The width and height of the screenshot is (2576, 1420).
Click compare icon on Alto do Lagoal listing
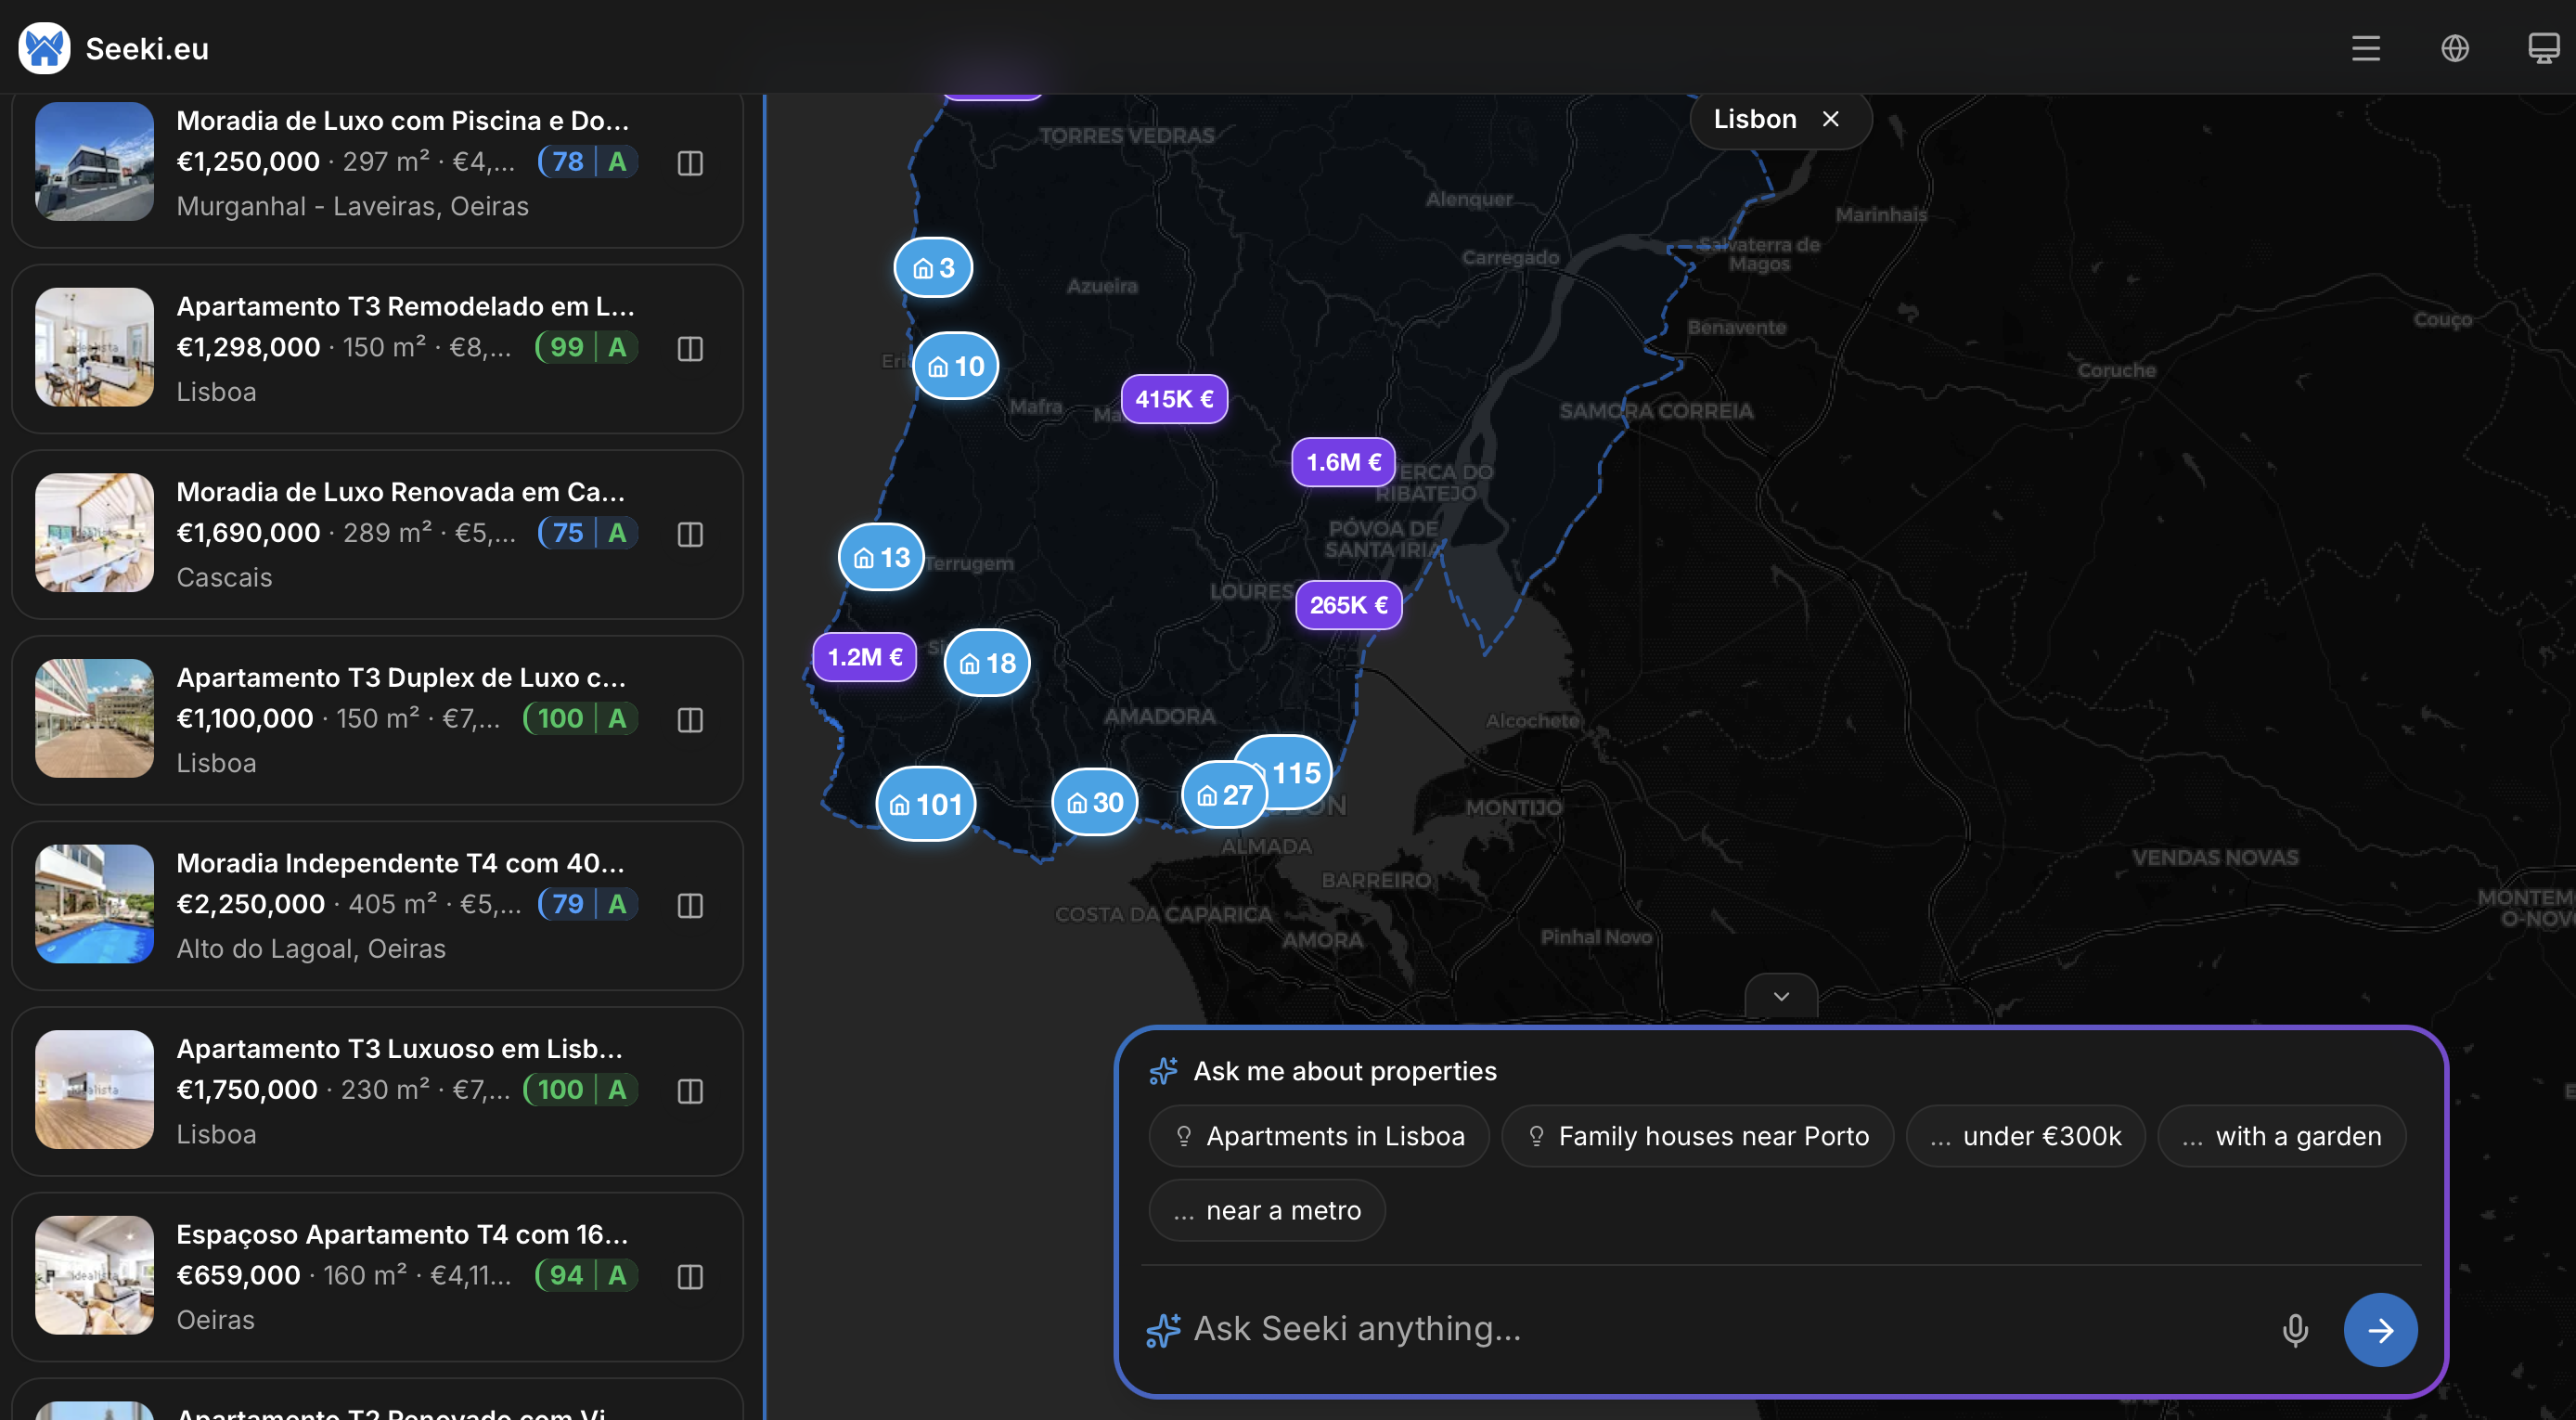point(690,905)
